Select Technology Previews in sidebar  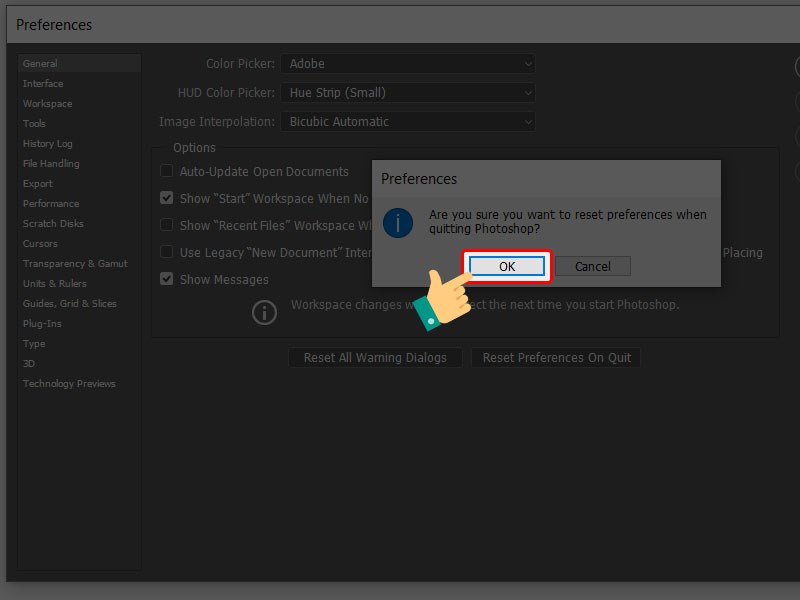pyautogui.click(x=69, y=384)
